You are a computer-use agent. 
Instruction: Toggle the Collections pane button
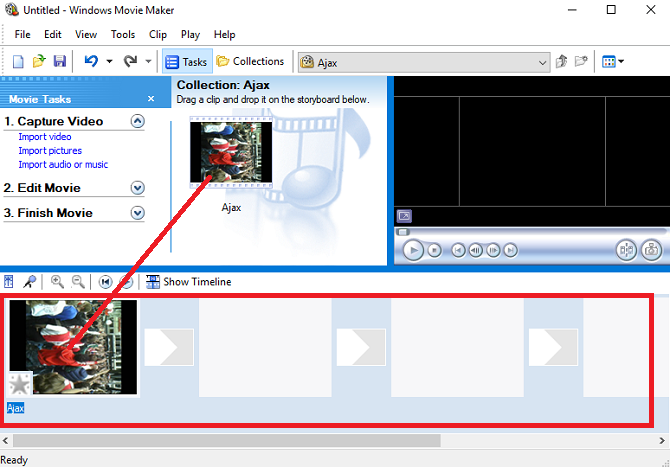250,62
